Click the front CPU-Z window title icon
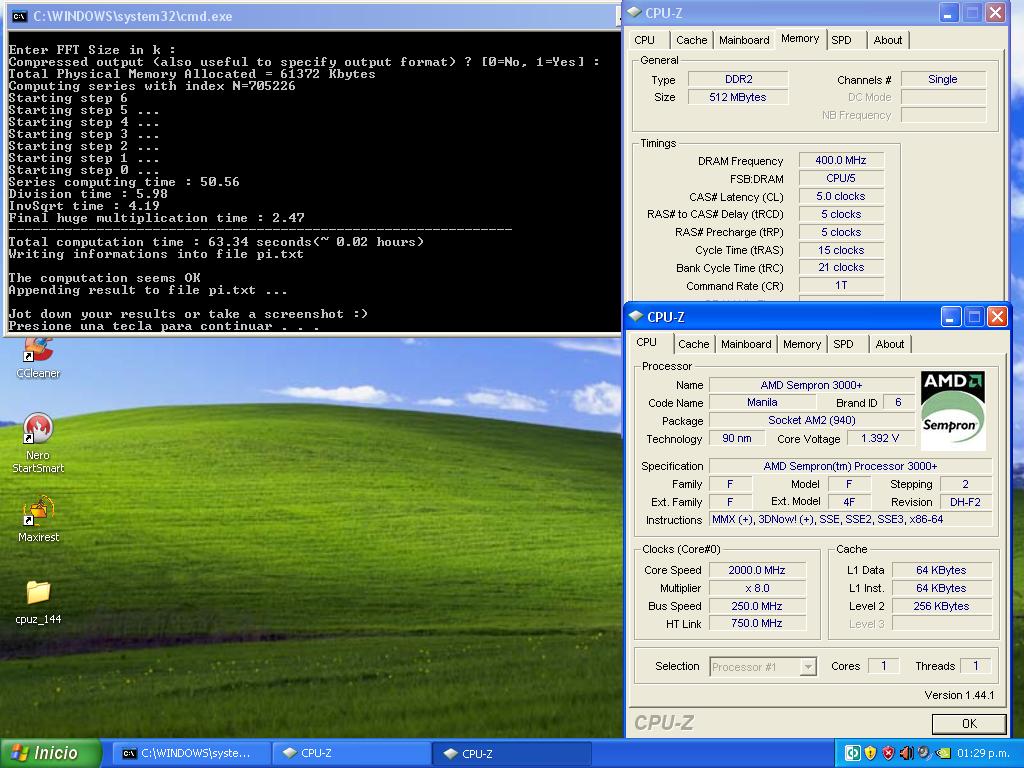This screenshot has width=1024, height=768. pyautogui.click(x=636, y=316)
